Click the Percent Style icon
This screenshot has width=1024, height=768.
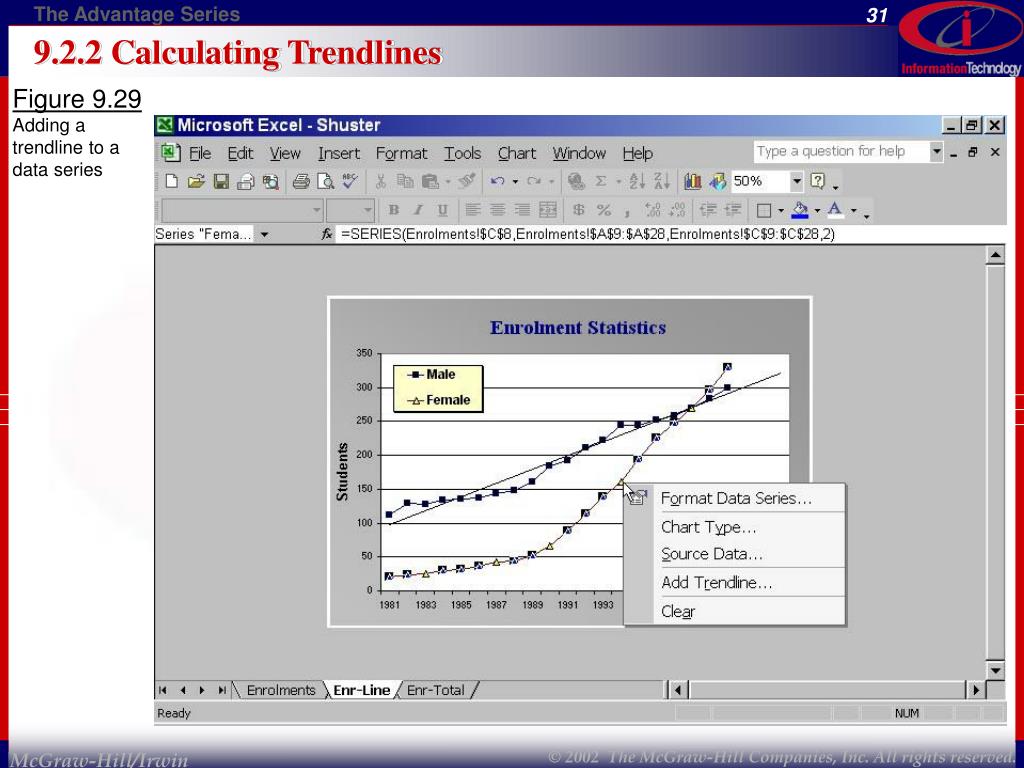point(604,210)
